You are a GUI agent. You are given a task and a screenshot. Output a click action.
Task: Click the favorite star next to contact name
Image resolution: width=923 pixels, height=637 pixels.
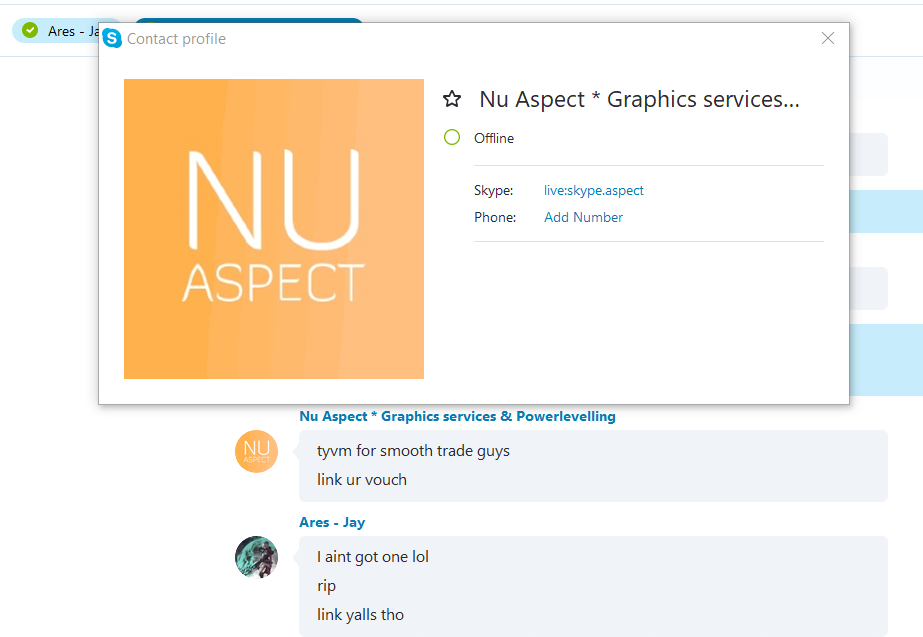(x=452, y=99)
